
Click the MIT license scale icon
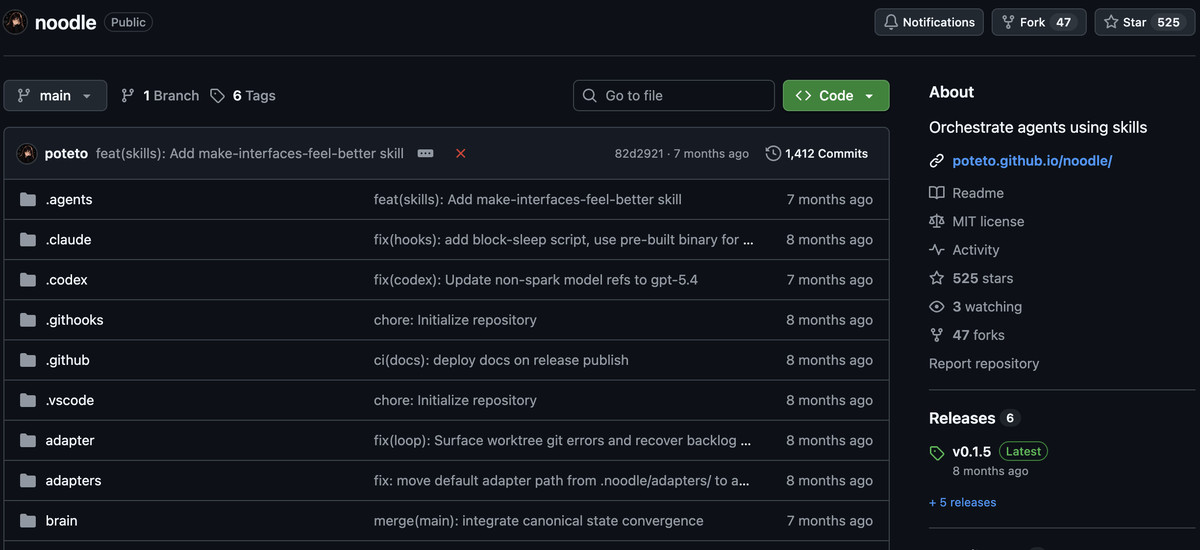937,221
